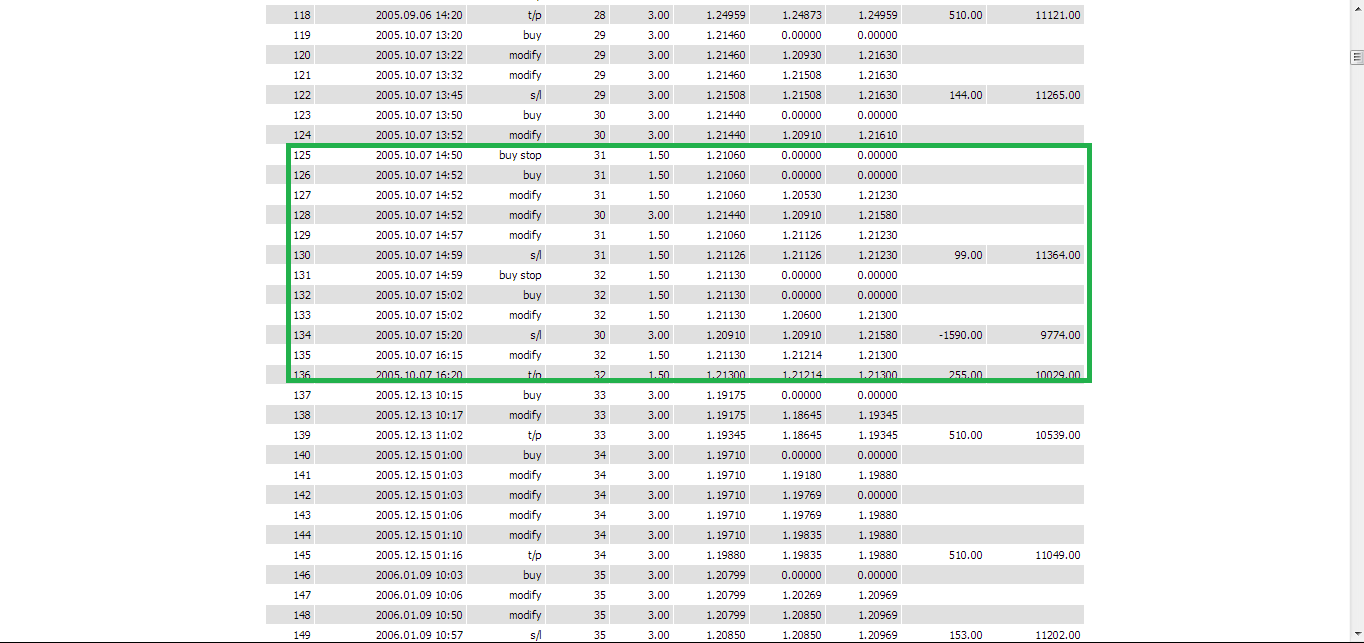Click timestamp 2005.09.06 14:20
This screenshot has width=1364, height=643.
click(x=419, y=15)
